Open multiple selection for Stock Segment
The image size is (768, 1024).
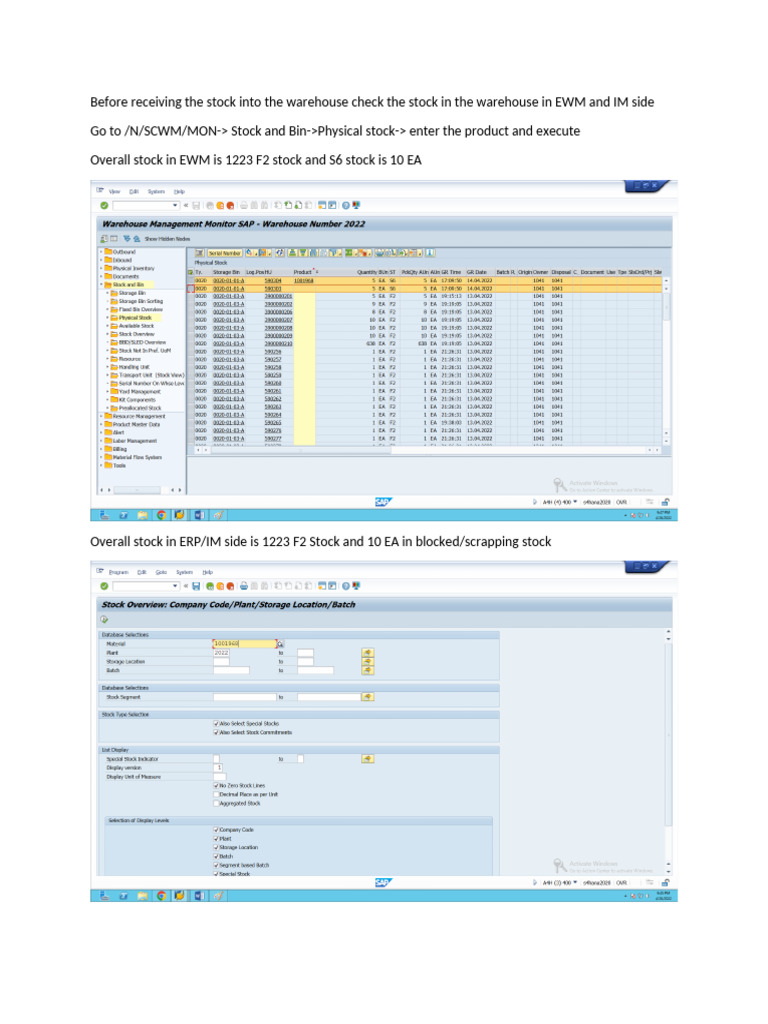[x=368, y=697]
